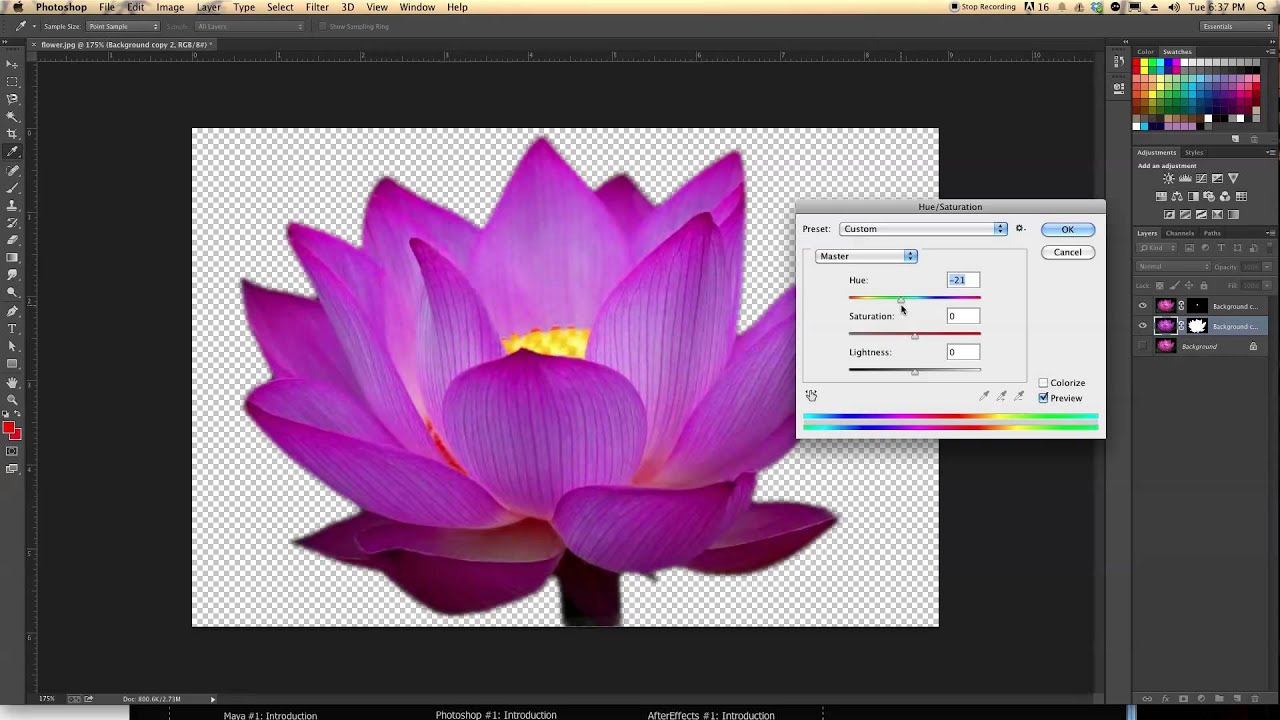Screen dimensions: 1280x720
Task: Open the Preset dropdown showing Custom
Action: coord(923,229)
